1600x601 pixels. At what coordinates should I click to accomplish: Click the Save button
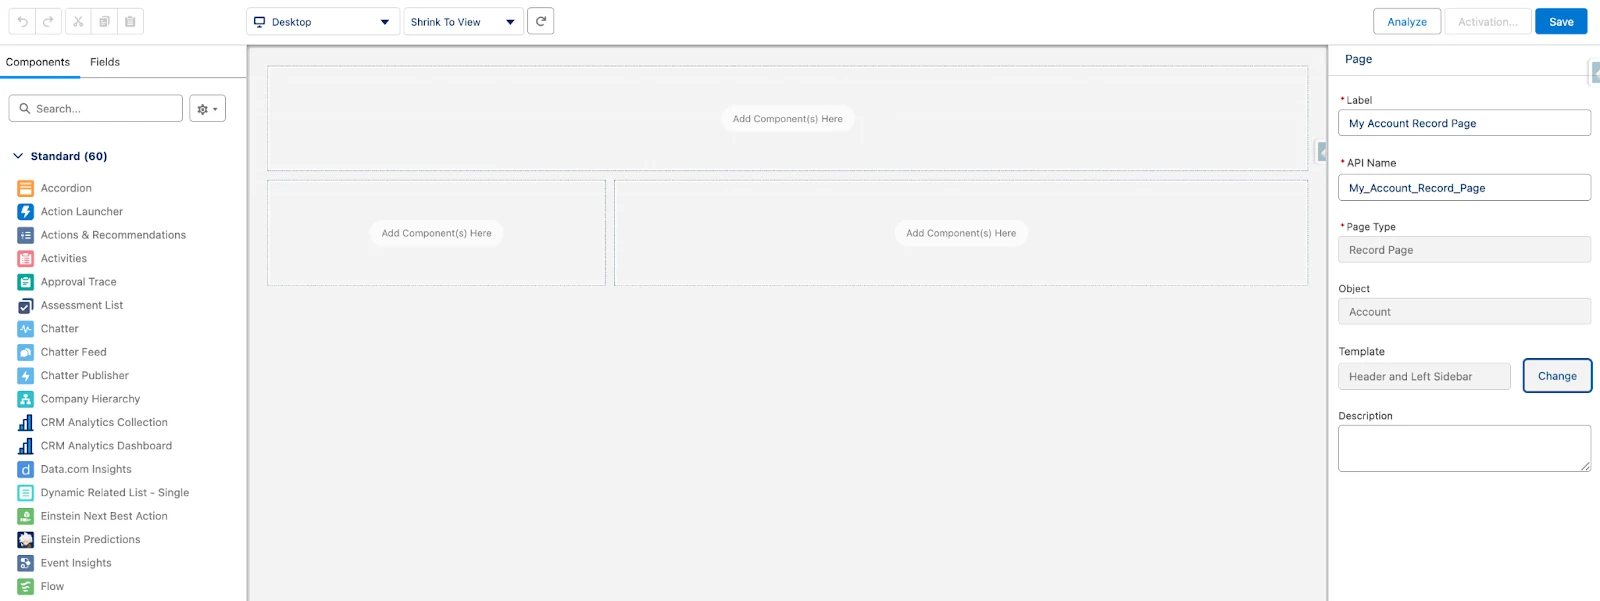pos(1561,22)
